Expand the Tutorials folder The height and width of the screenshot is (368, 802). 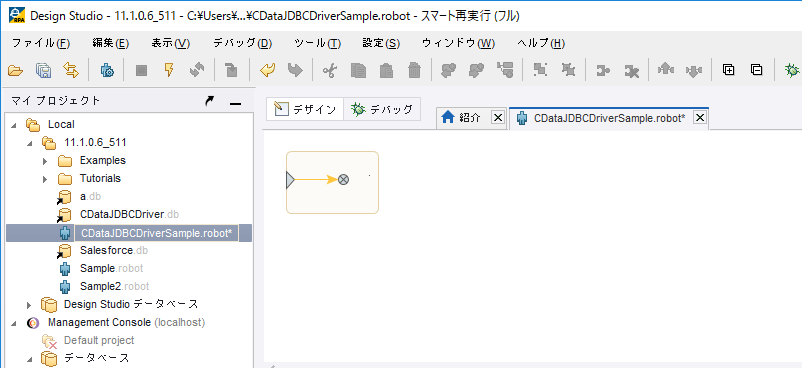point(45,179)
